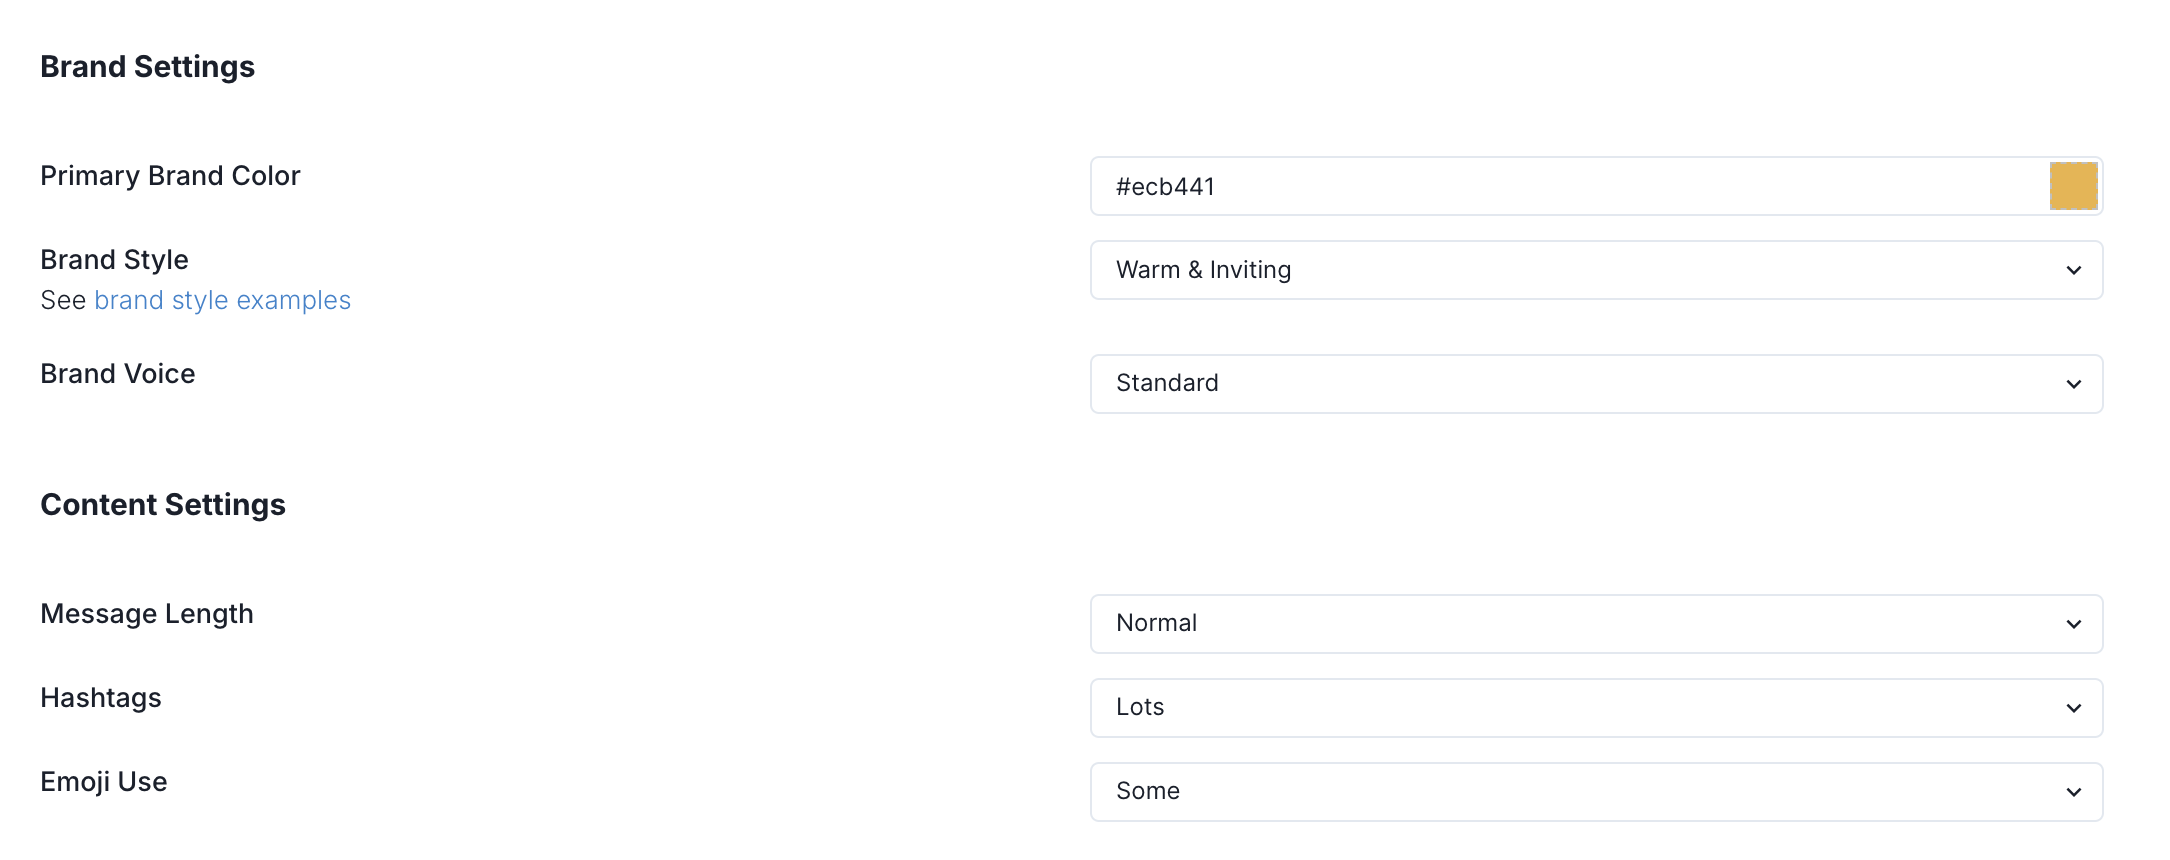The height and width of the screenshot is (860, 2170).
Task: Click the chevron arrow of Brand Voice
Action: [2073, 385]
